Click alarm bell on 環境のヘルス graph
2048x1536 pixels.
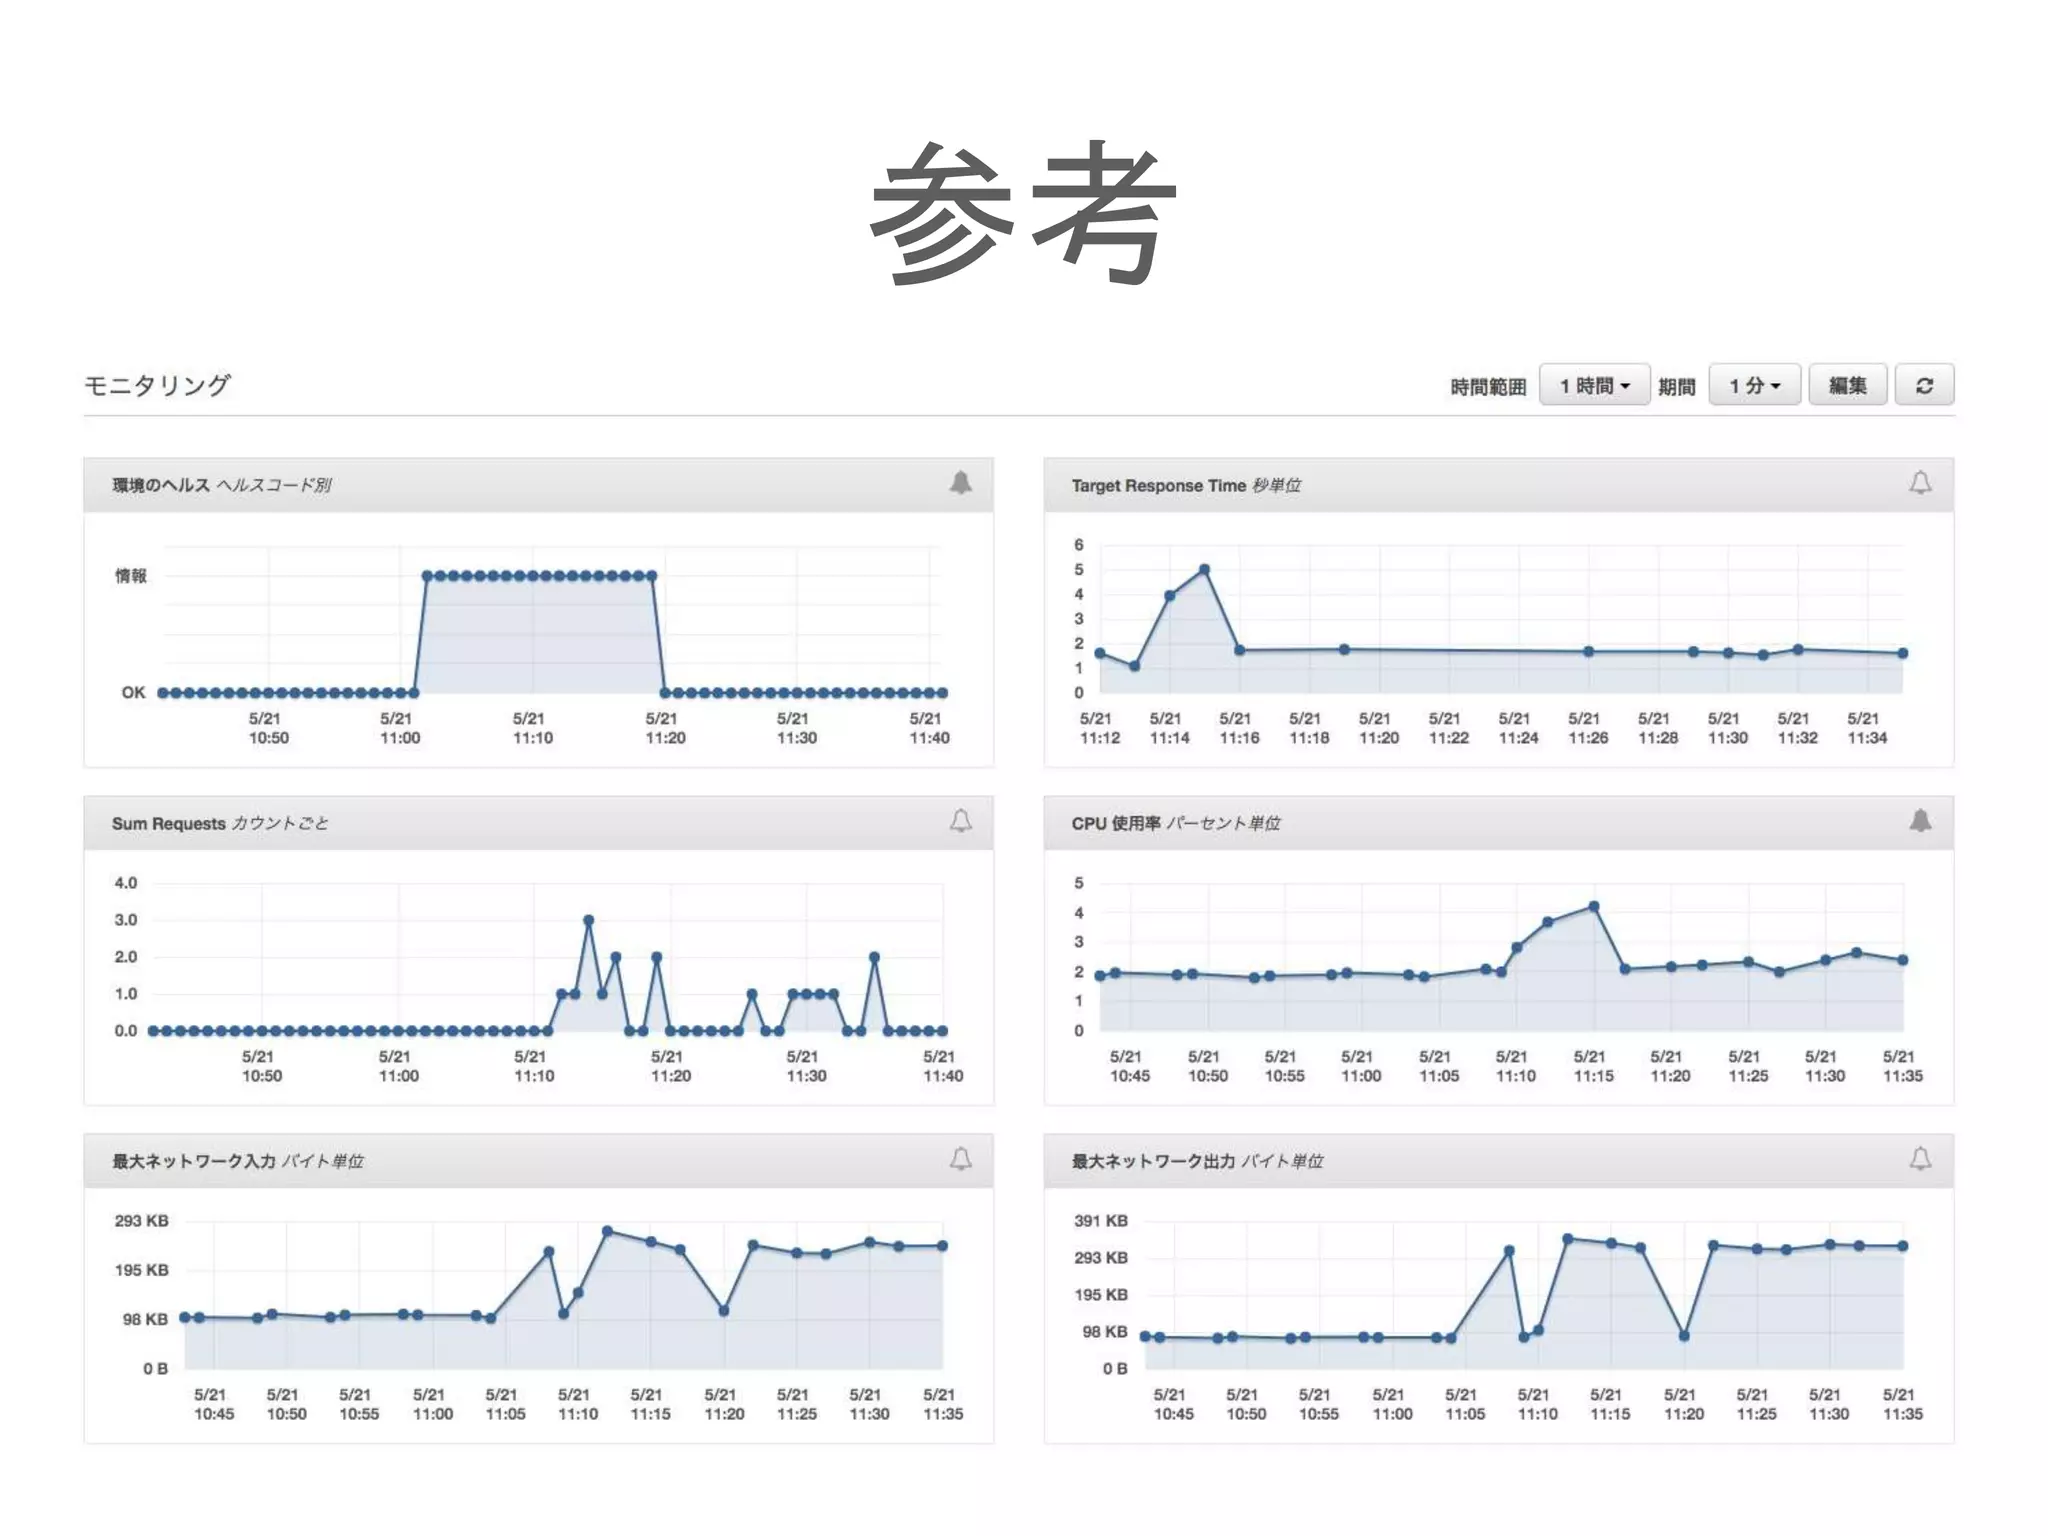click(960, 484)
